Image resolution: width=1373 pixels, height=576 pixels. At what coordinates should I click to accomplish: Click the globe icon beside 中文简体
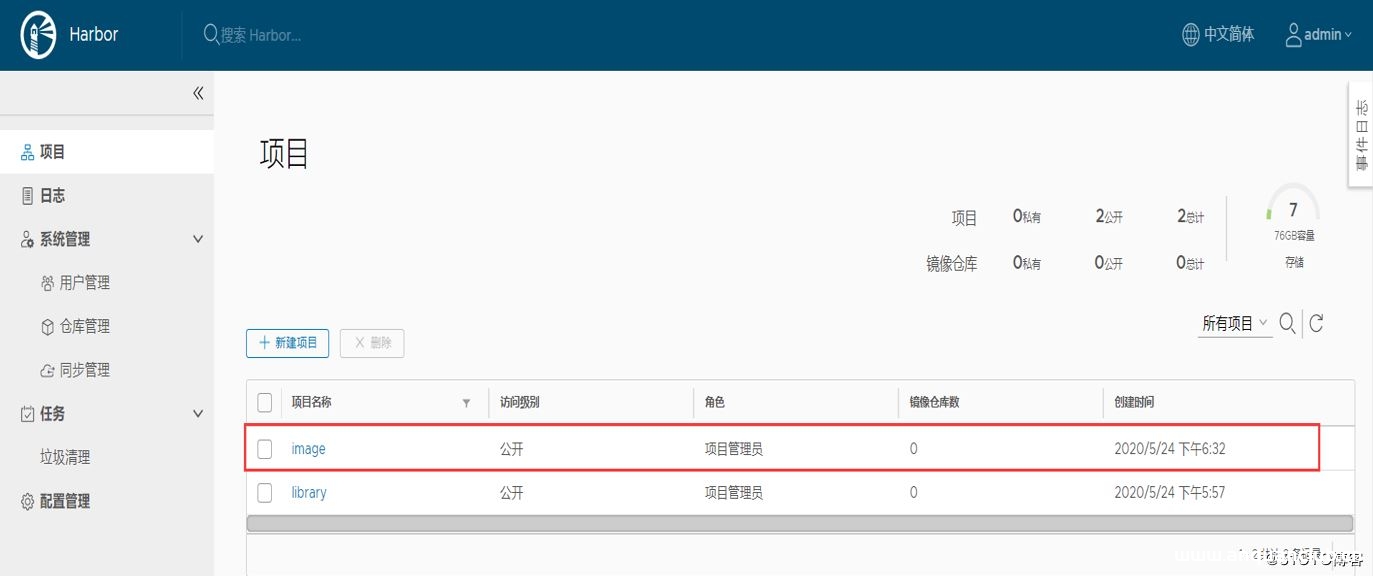click(x=1189, y=33)
